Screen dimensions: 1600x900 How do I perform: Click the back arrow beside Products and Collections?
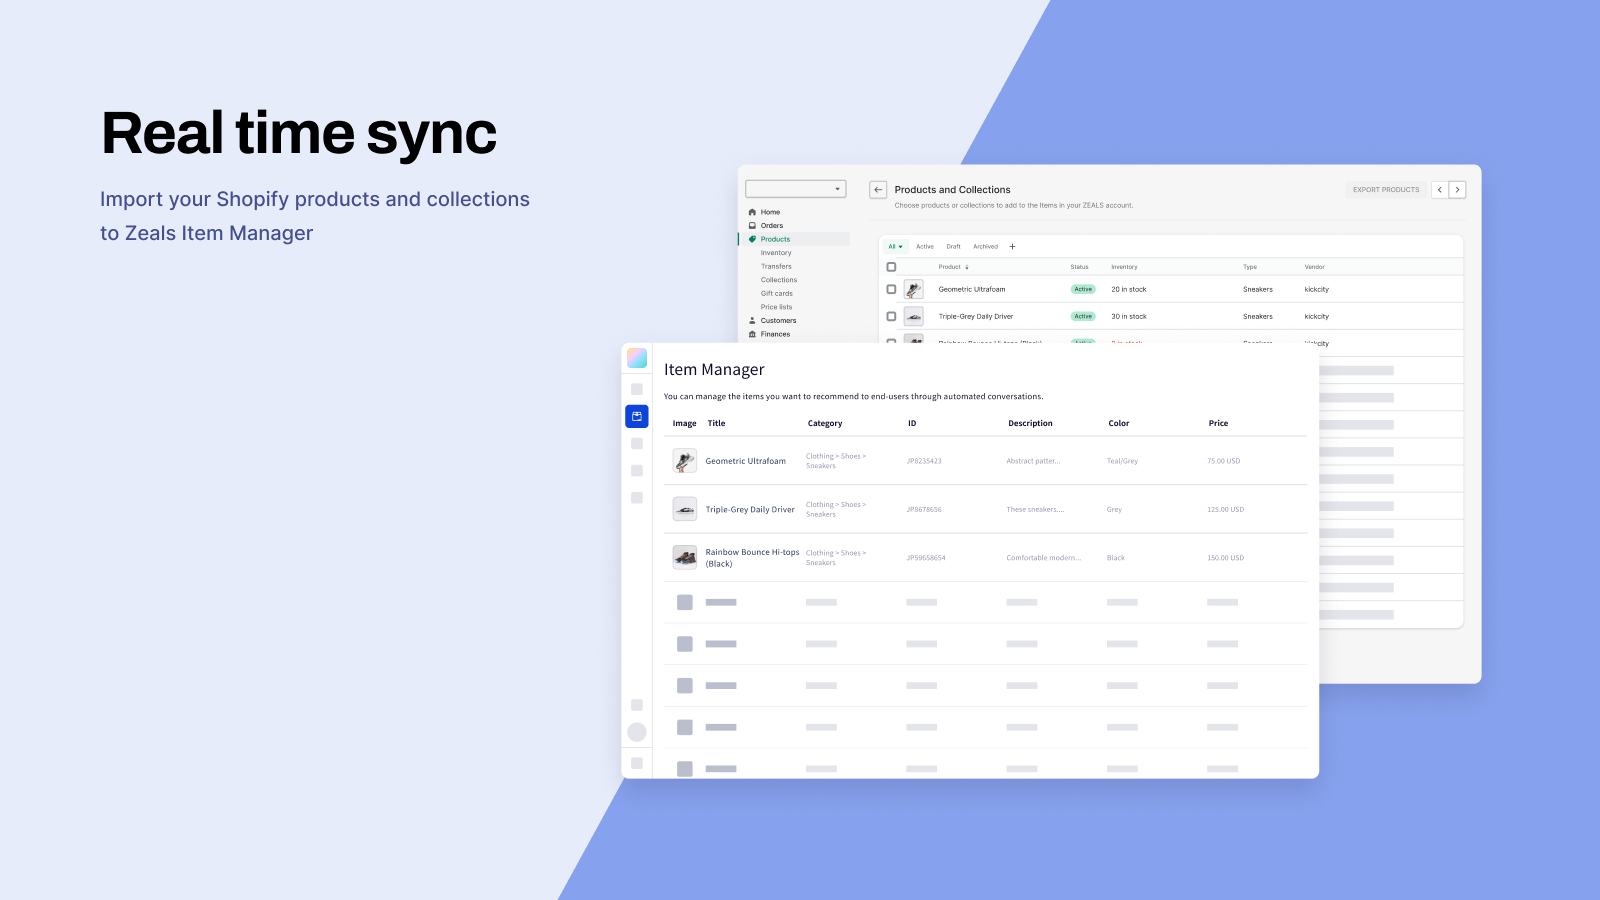click(x=878, y=189)
